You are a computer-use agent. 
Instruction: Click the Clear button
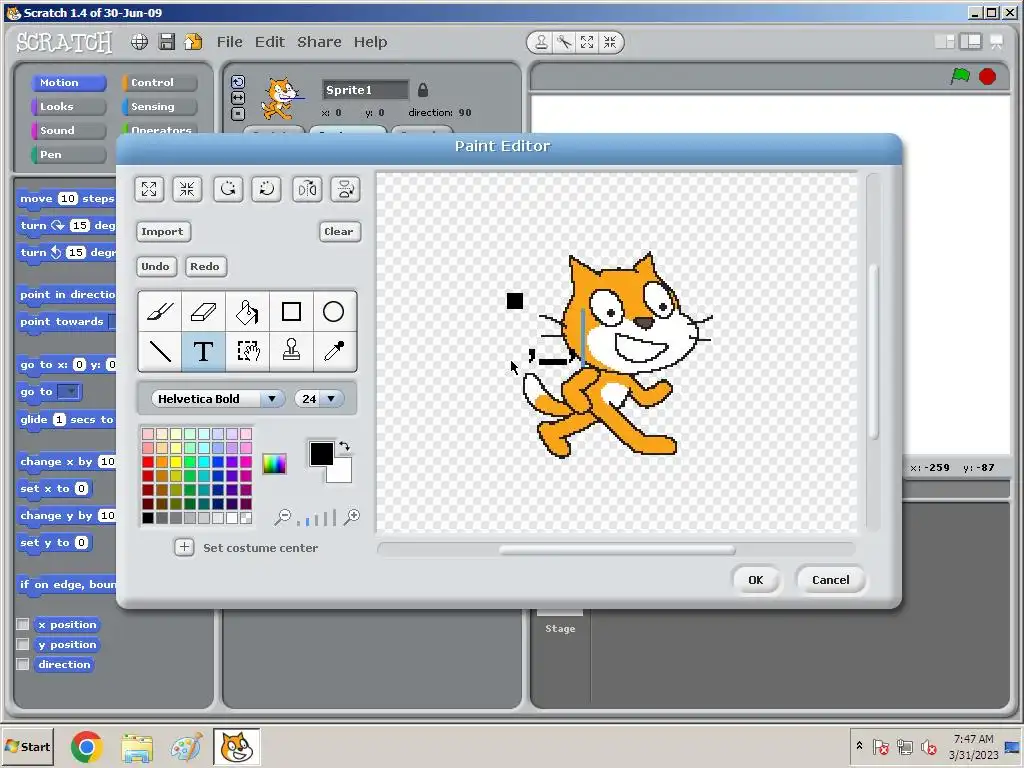coord(339,231)
